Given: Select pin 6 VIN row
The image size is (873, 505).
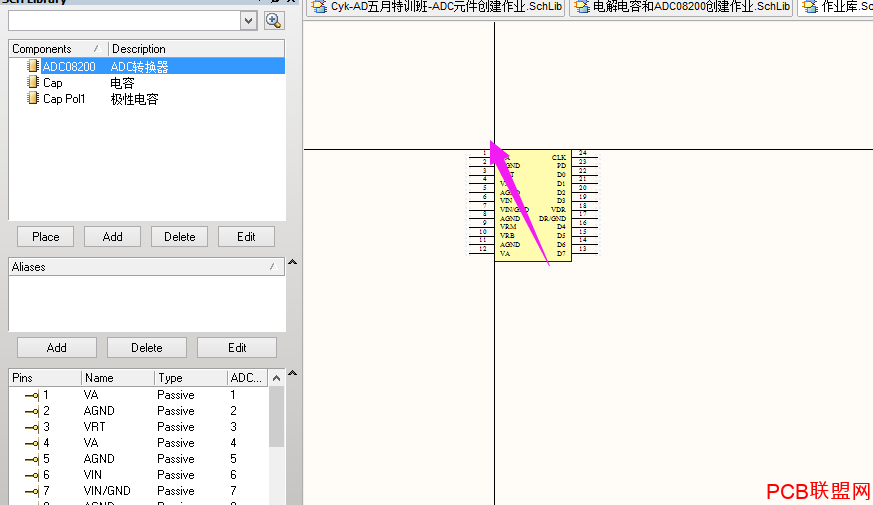Looking at the screenshot, I should 139,475.
